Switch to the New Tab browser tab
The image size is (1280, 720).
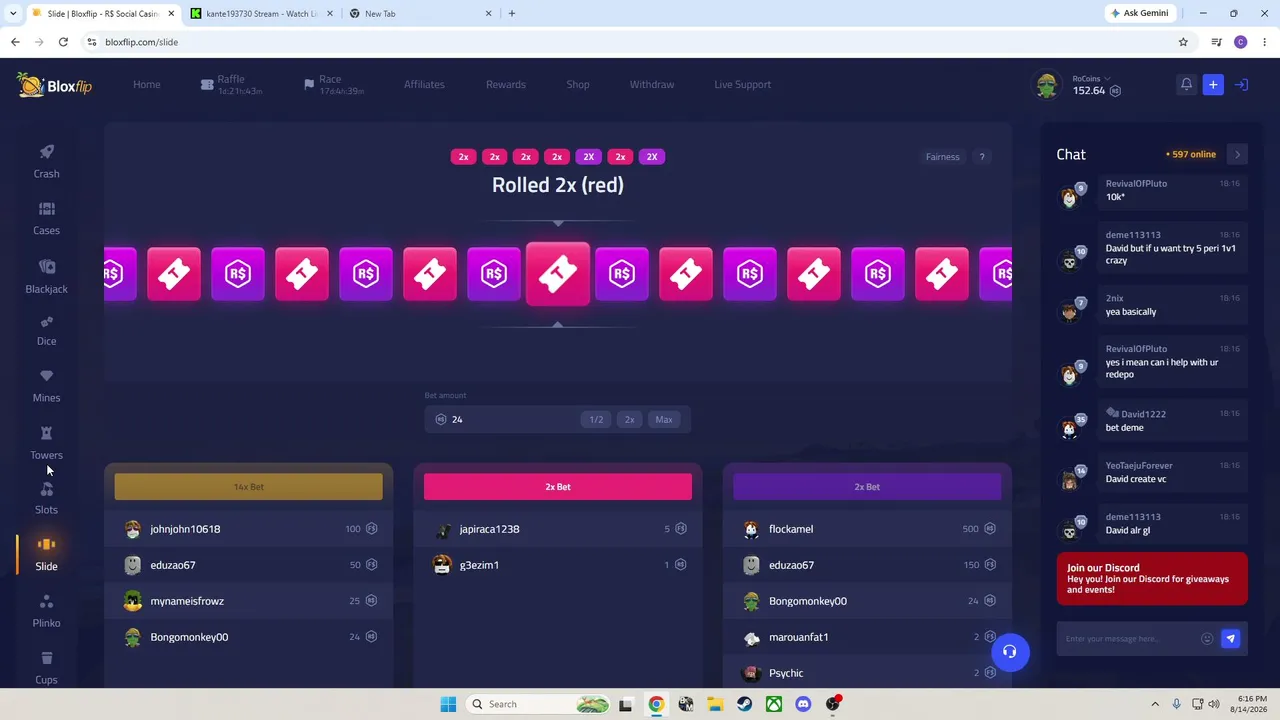pos(420,13)
